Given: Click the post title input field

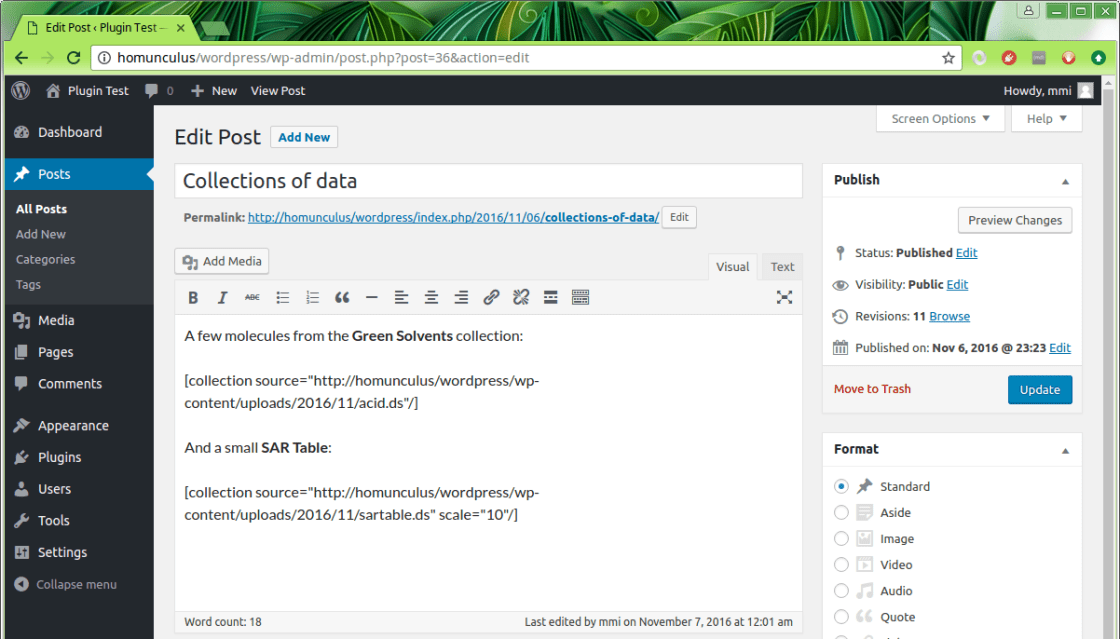Looking at the screenshot, I should [488, 181].
